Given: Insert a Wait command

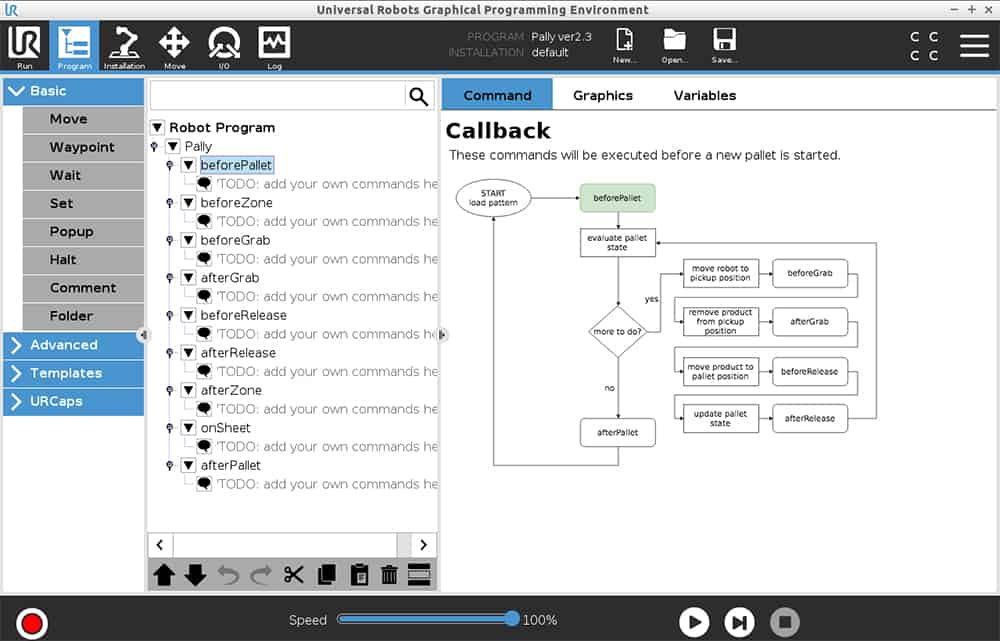Looking at the screenshot, I should 84,175.
